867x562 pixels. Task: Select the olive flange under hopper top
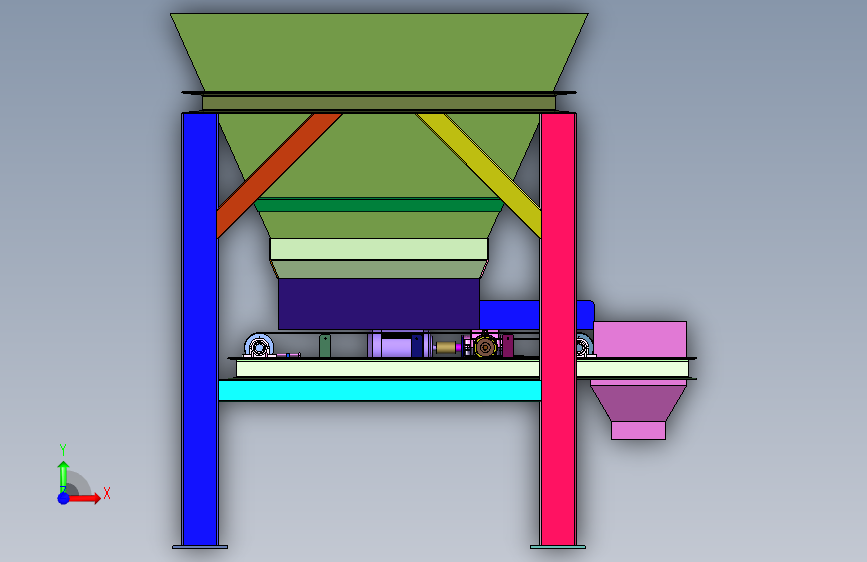pos(379,103)
